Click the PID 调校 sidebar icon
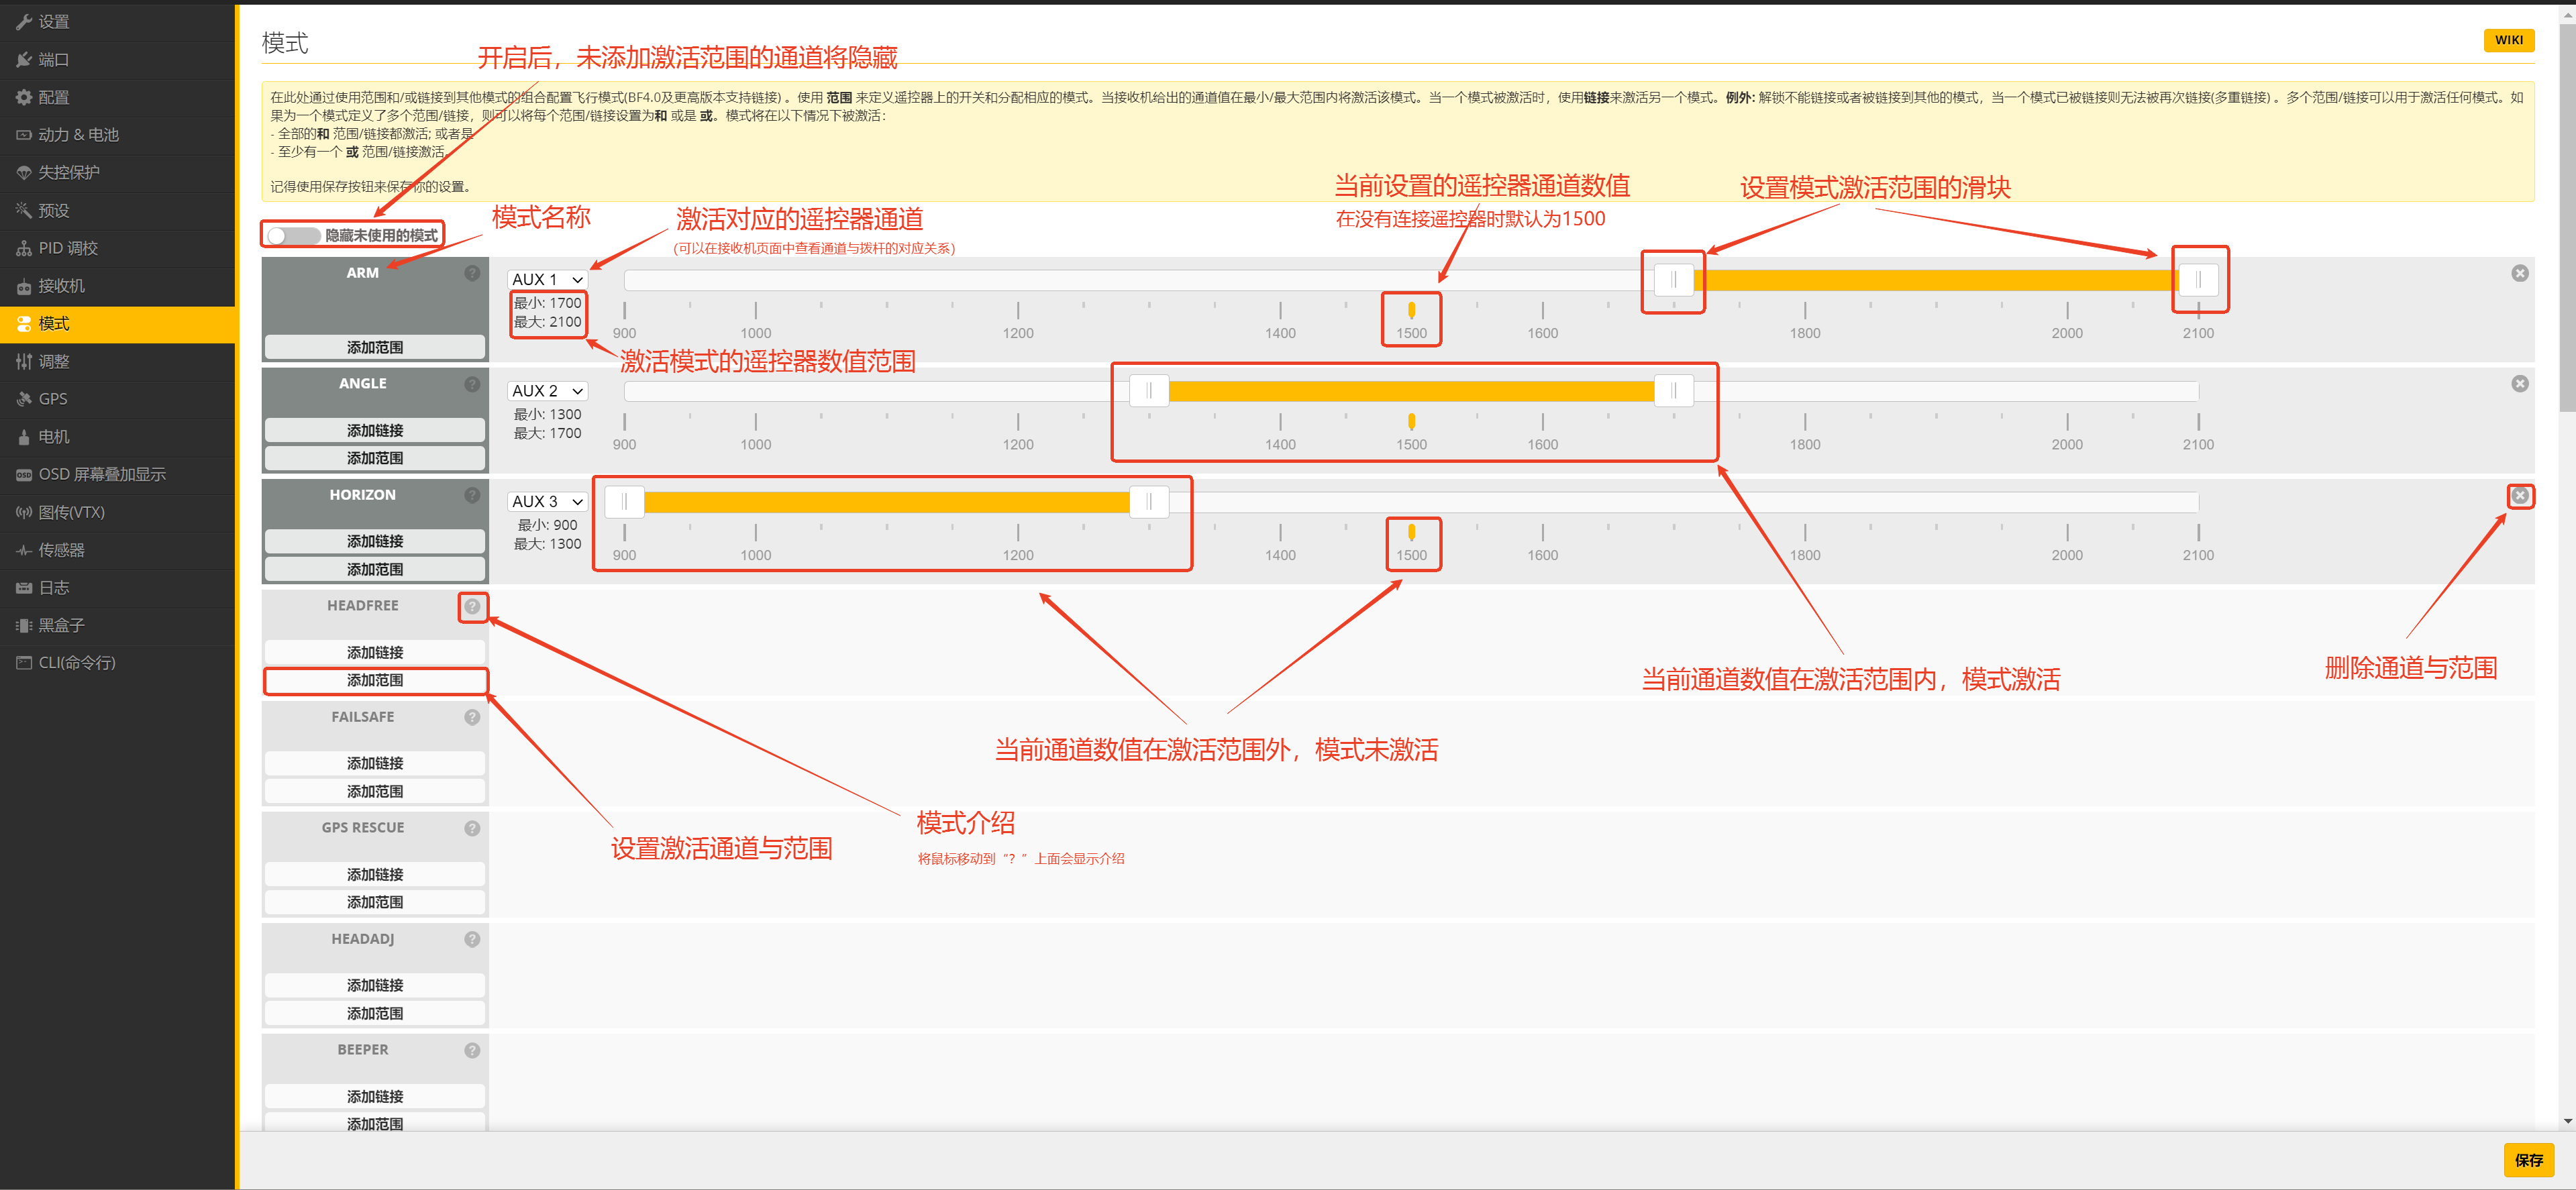This screenshot has width=2576, height=1190. [24, 248]
